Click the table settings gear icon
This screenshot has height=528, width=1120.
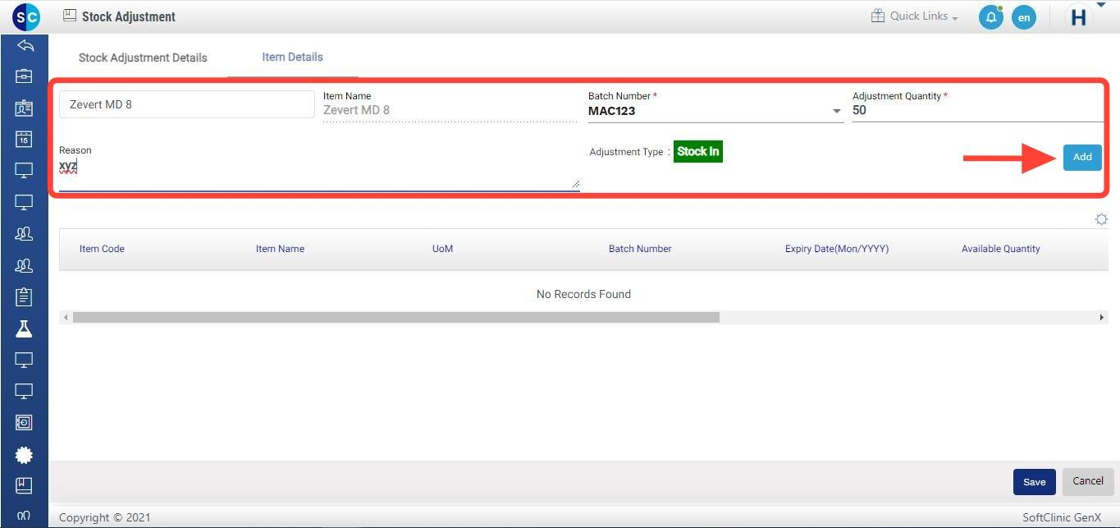[1101, 220]
